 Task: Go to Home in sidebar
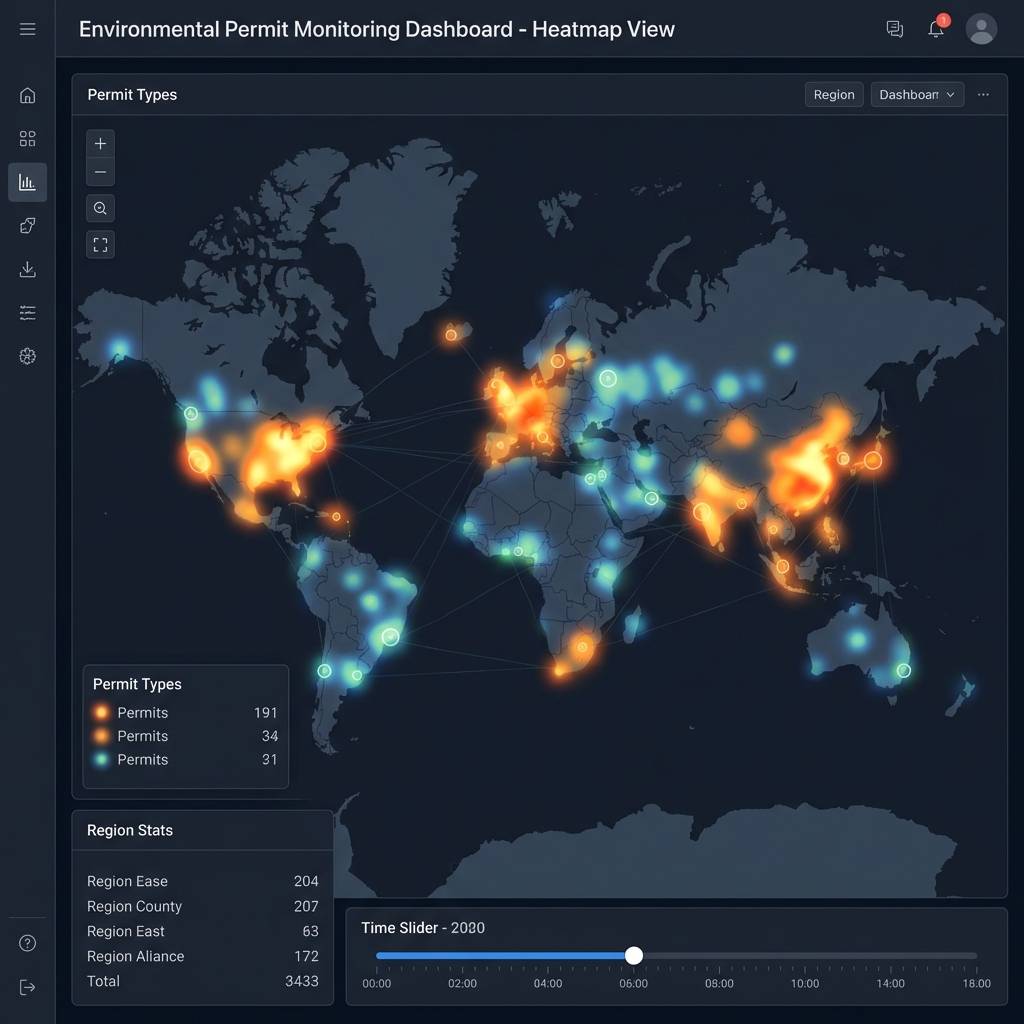coord(27,95)
